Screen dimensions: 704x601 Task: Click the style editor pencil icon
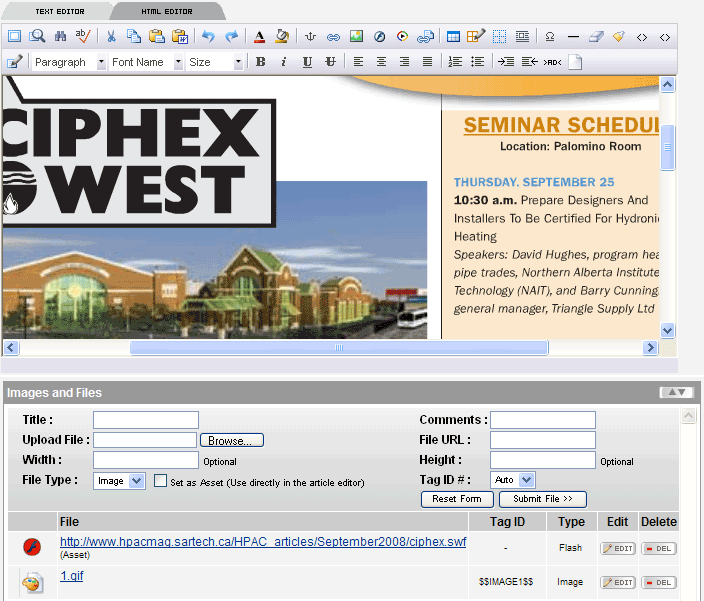pyautogui.click(x=14, y=61)
